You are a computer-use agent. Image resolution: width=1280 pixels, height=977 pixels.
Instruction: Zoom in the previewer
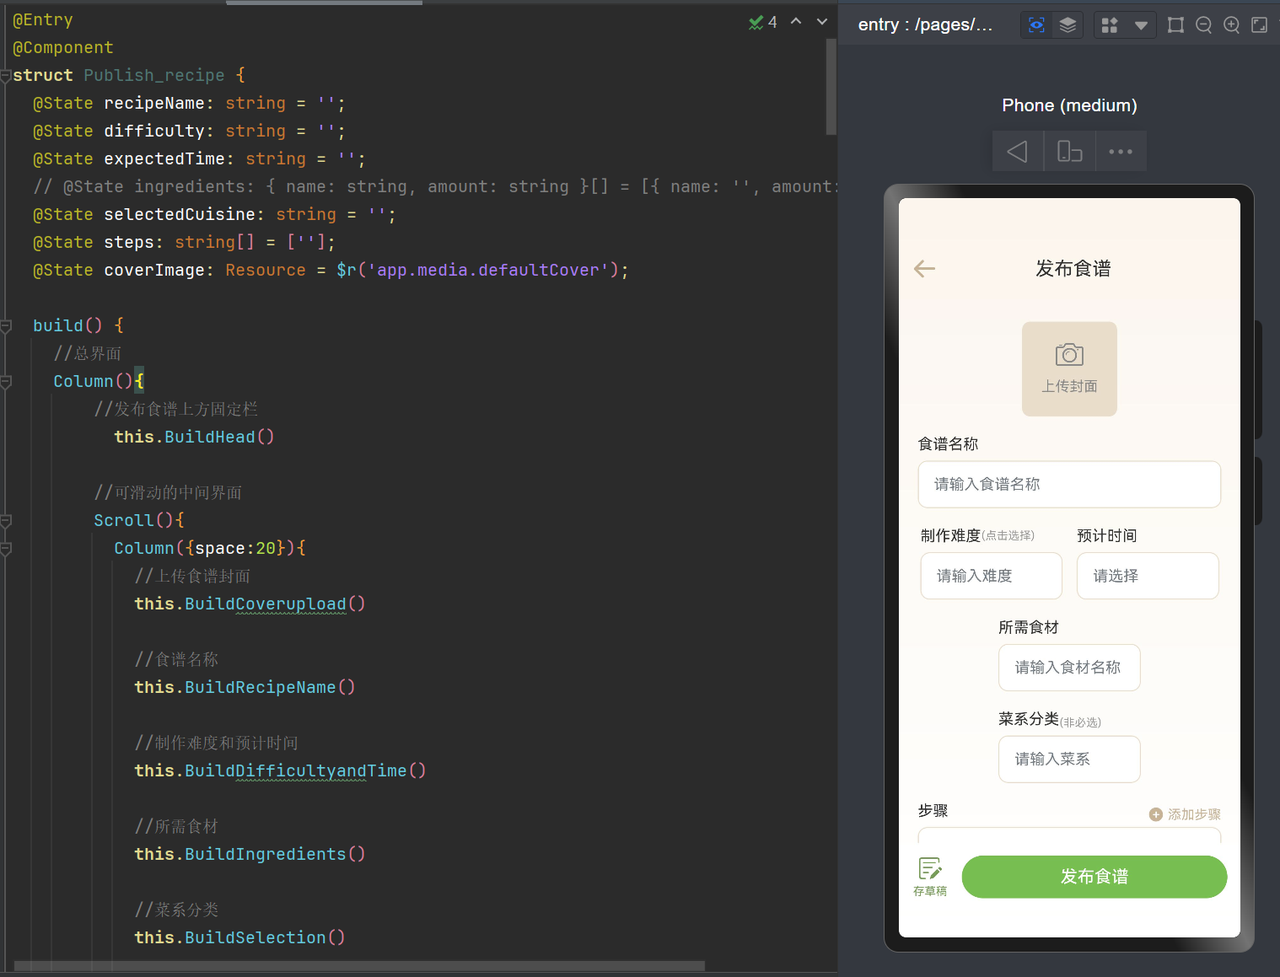[1232, 25]
